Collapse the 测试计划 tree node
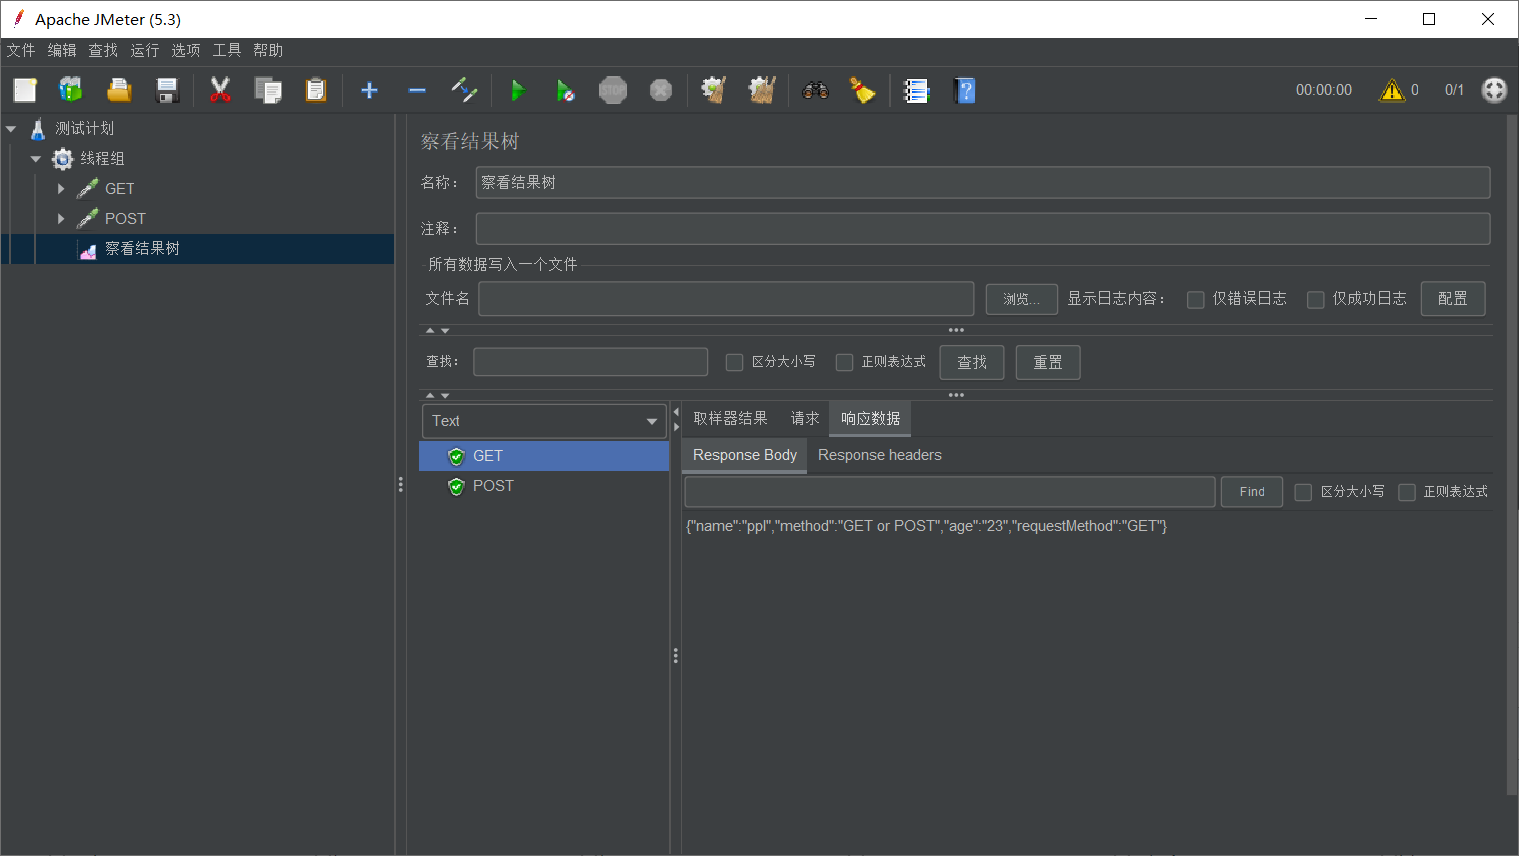 coord(11,129)
